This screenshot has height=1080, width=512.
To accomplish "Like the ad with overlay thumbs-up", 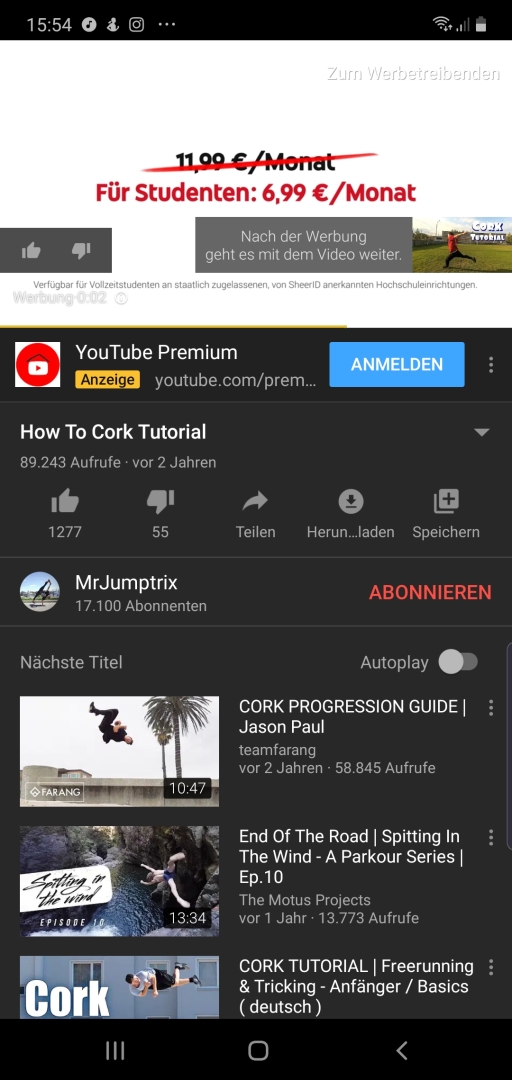I will [31, 251].
